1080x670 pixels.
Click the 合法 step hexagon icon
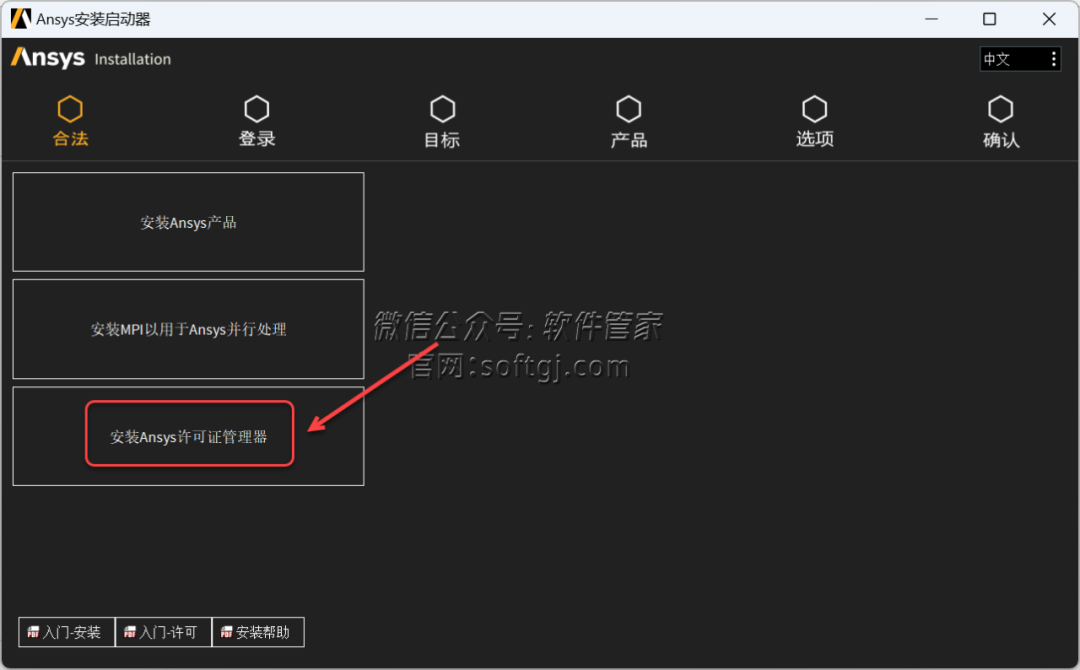coord(70,109)
